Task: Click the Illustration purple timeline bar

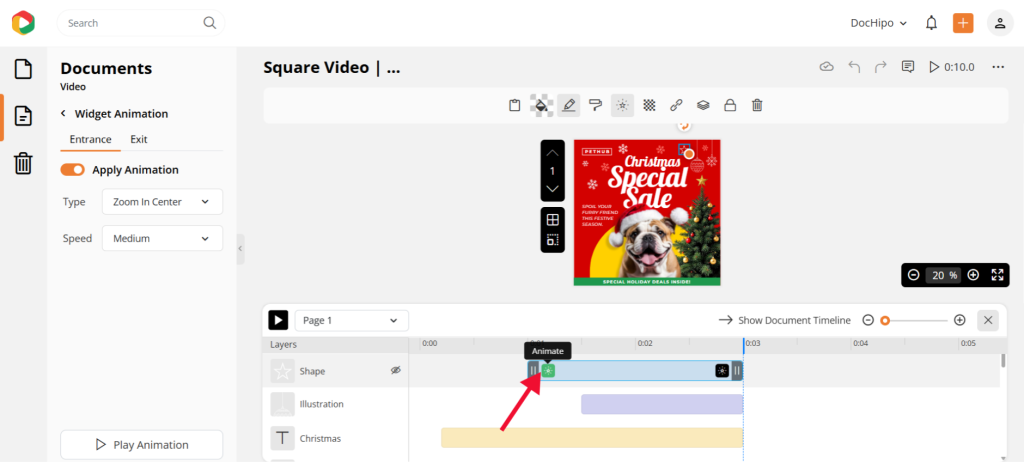Action: click(x=662, y=404)
